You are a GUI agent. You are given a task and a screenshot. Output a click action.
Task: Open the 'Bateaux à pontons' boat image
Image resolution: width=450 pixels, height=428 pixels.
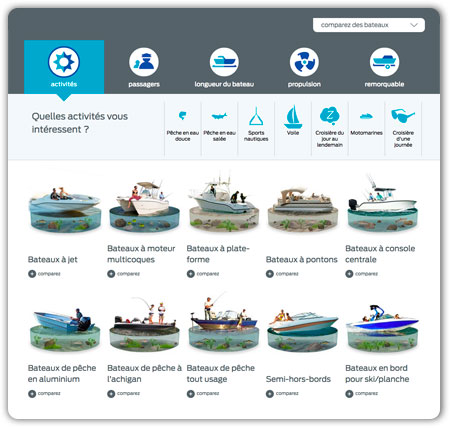303,210
